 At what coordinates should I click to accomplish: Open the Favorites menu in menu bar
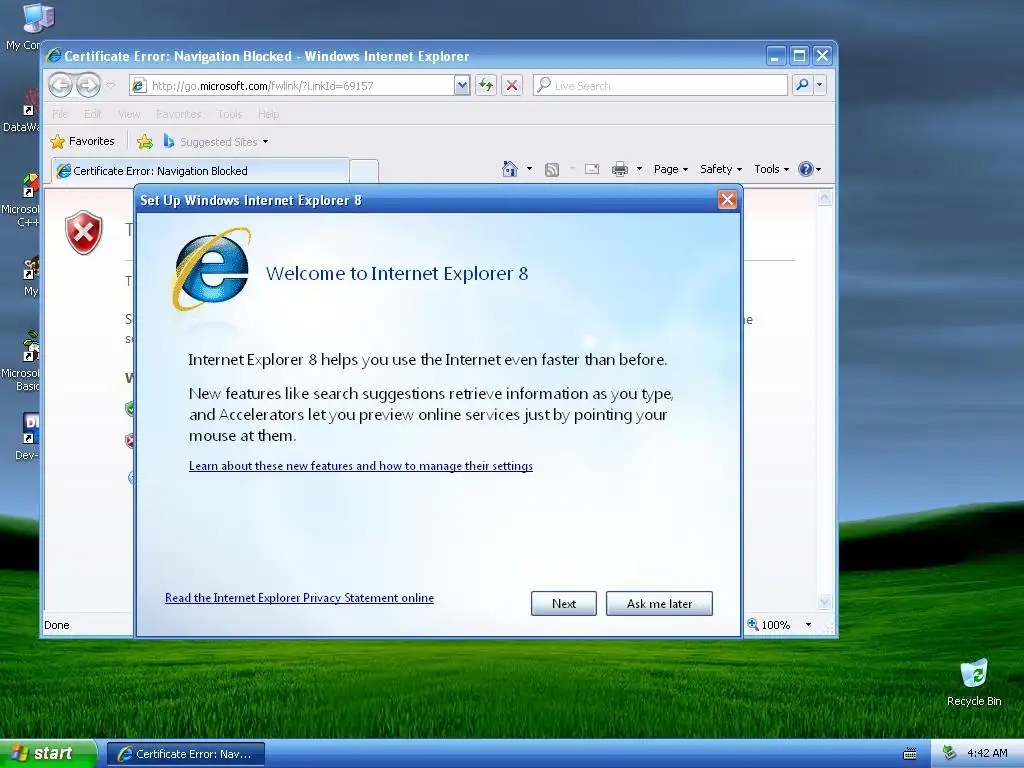(178, 114)
